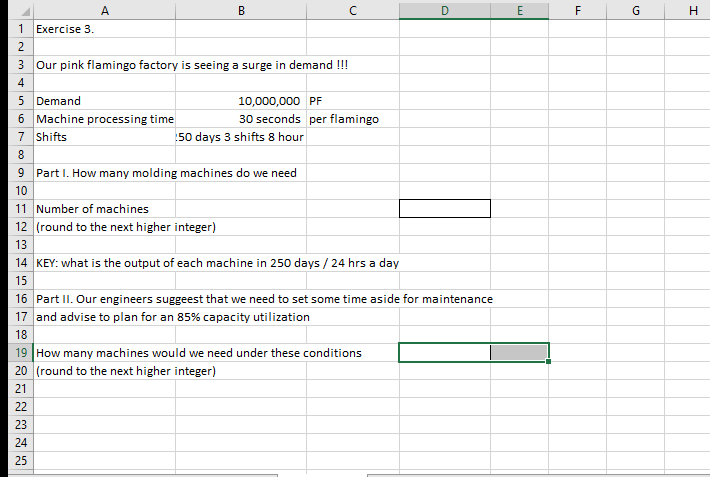Click the bordered answer cell in row 11

(x=445, y=209)
